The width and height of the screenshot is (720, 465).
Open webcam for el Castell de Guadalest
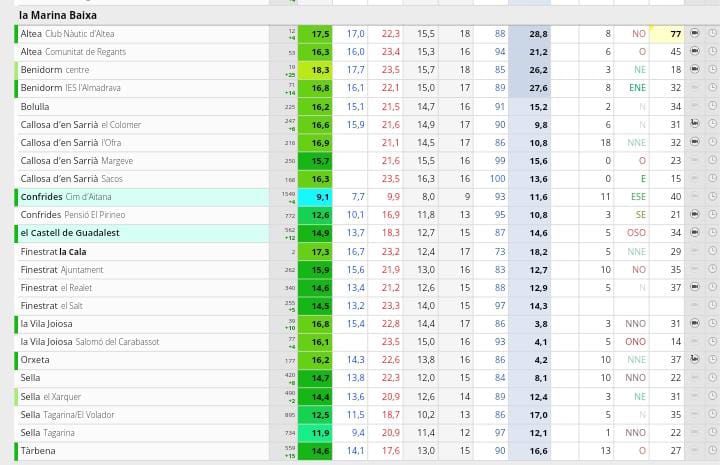point(695,233)
